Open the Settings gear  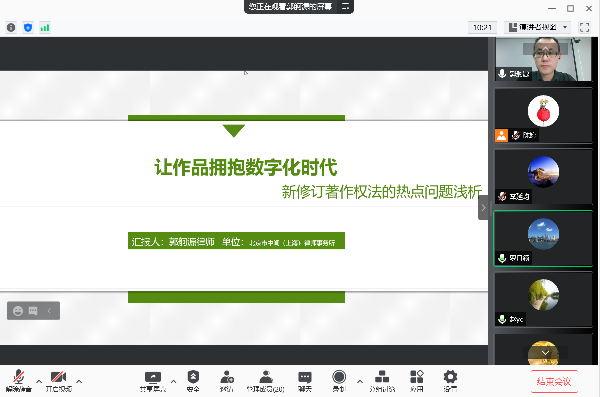[x=450, y=381]
